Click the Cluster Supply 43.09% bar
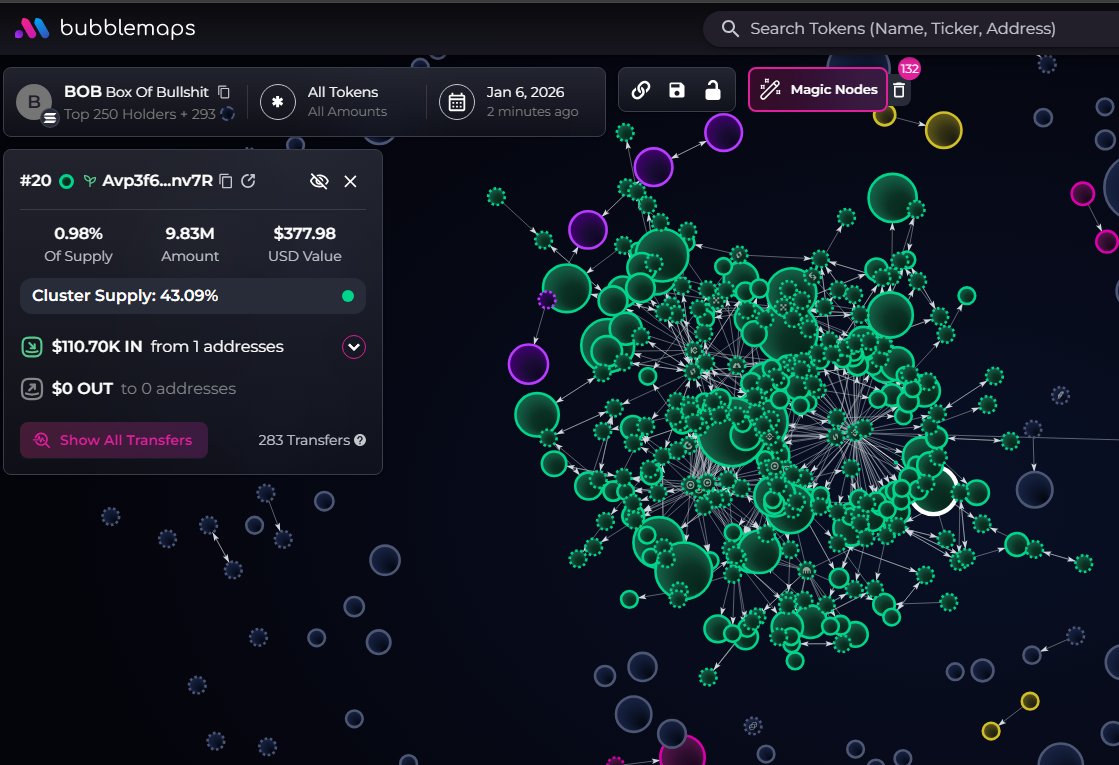 coord(193,296)
